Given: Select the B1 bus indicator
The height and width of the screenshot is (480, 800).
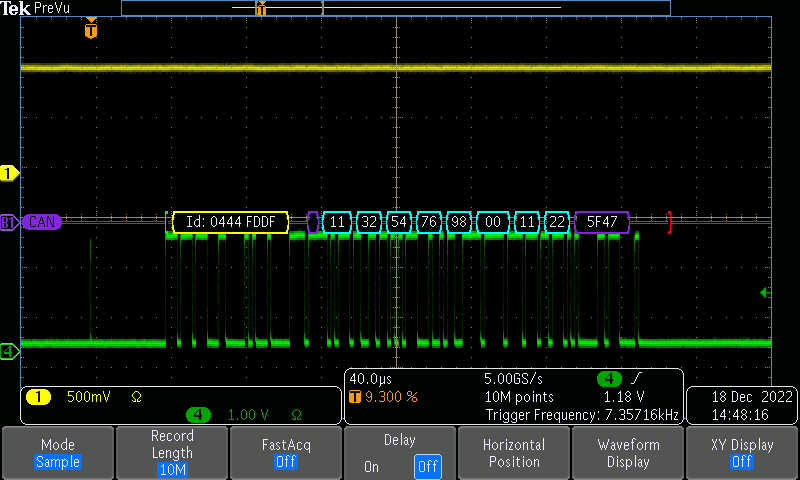Looking at the screenshot, I should point(9,222).
